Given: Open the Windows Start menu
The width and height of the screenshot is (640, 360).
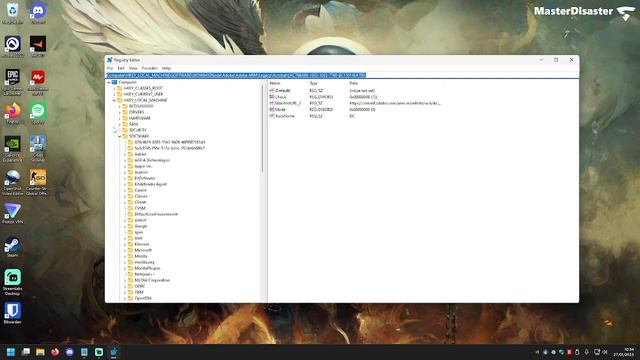Looking at the screenshot, I should coord(11,352).
